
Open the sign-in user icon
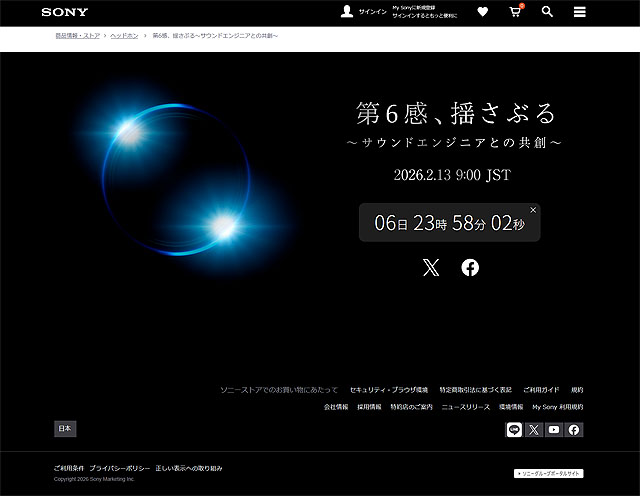pyautogui.click(x=347, y=12)
